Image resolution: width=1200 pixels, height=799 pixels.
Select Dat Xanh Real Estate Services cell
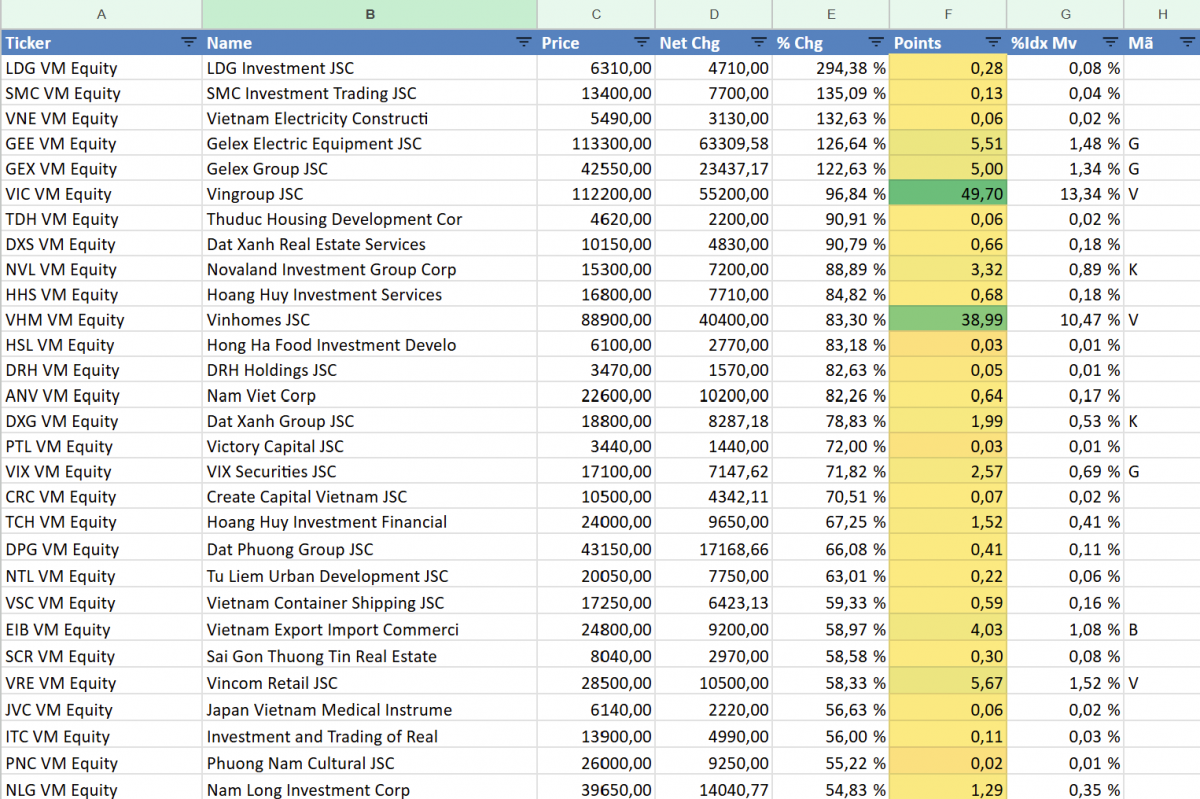pyautogui.click(x=370, y=244)
